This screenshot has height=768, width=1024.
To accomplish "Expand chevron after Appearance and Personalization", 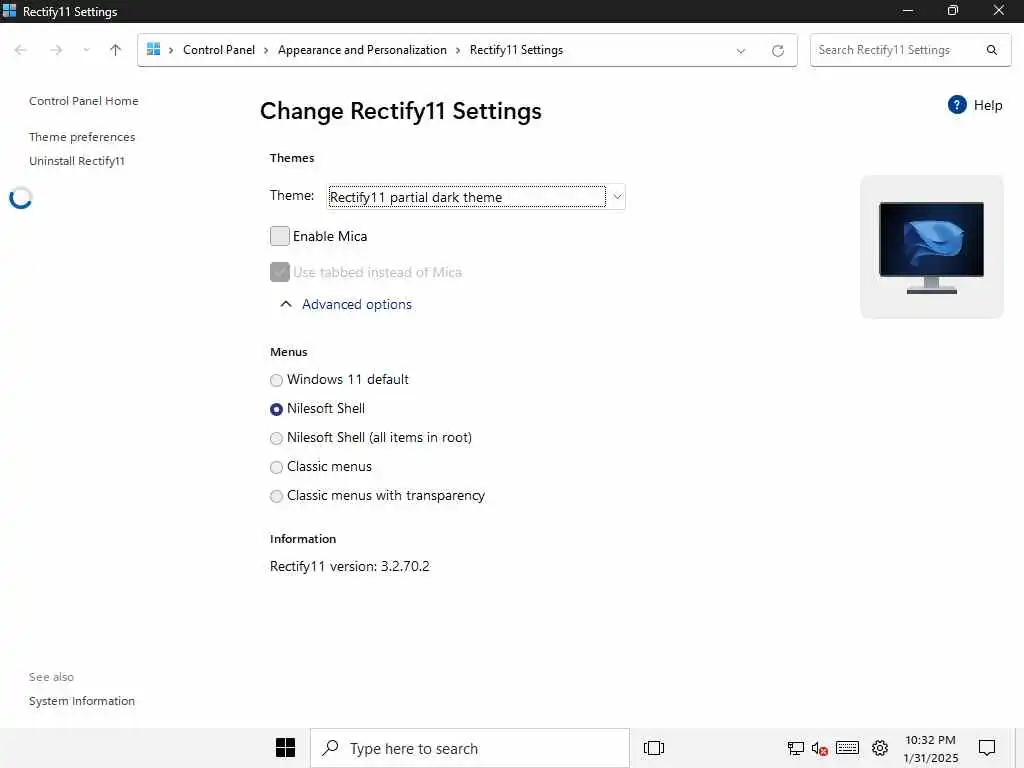I will pyautogui.click(x=458, y=50).
